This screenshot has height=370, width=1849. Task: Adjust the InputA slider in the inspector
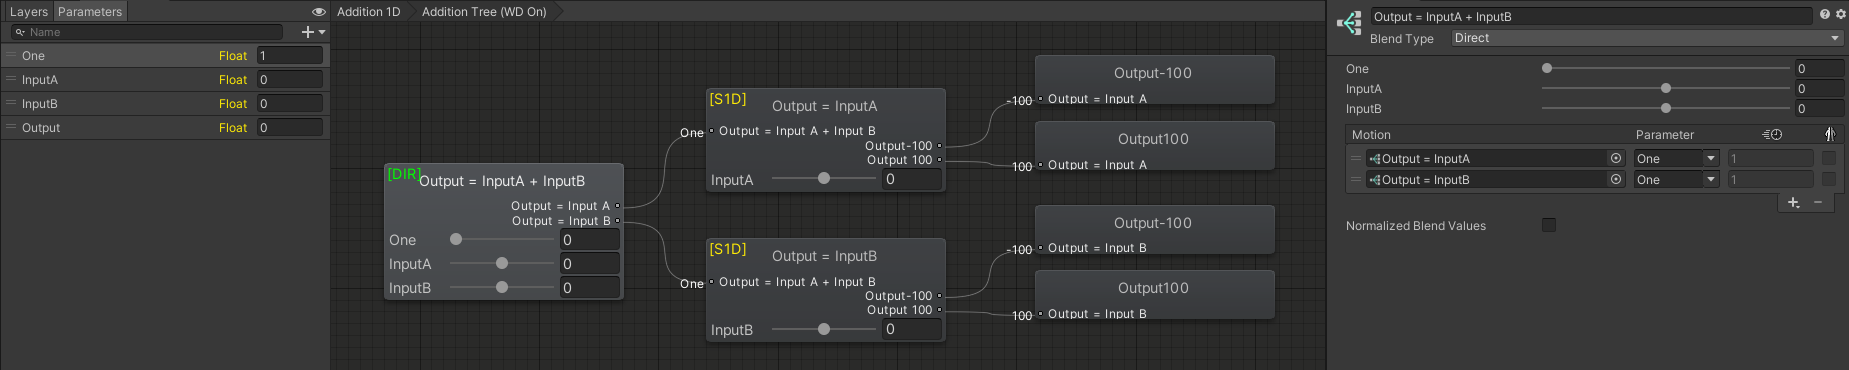coord(1665,88)
